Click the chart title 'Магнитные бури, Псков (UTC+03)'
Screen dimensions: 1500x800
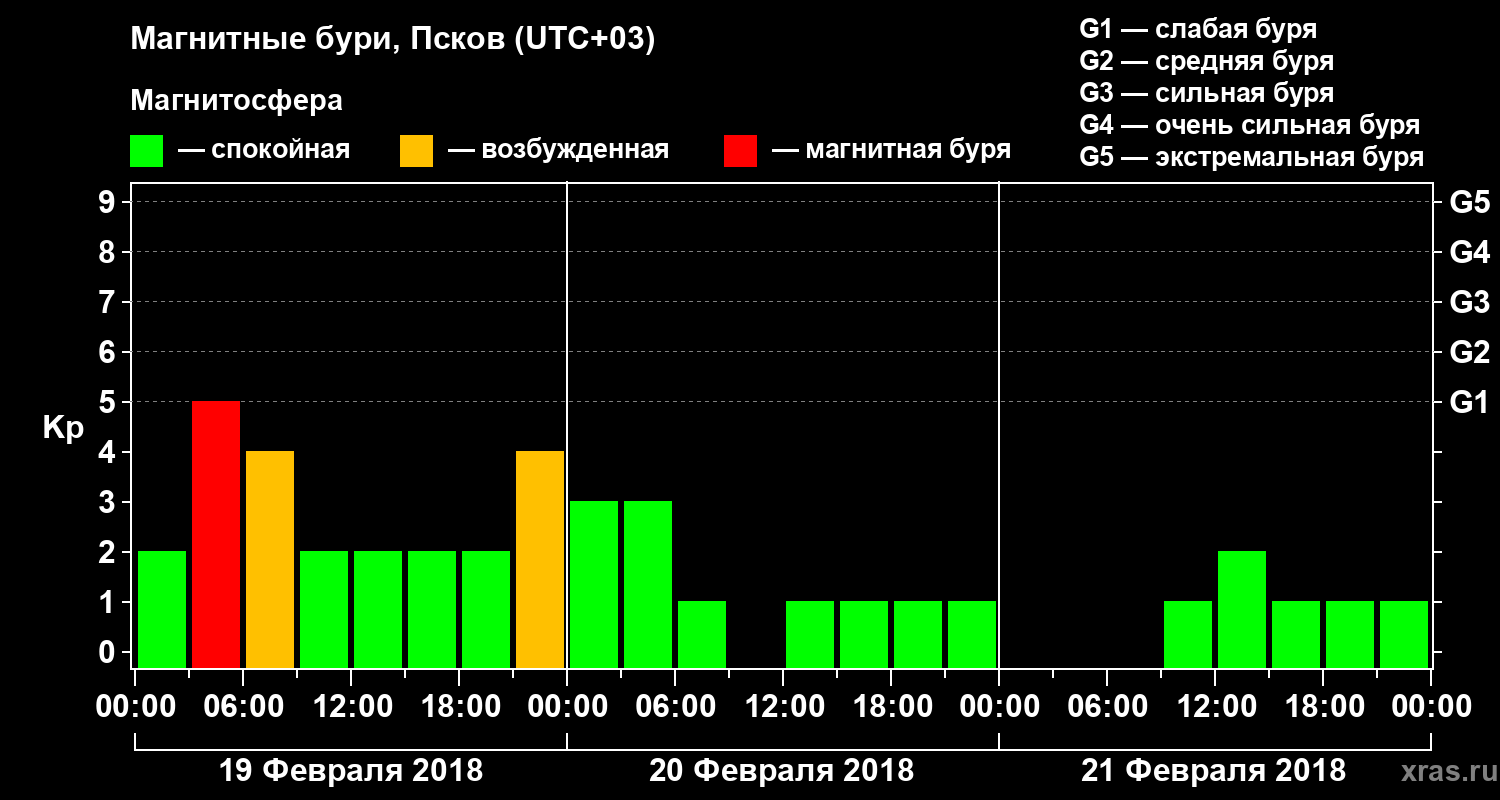[x=393, y=40]
